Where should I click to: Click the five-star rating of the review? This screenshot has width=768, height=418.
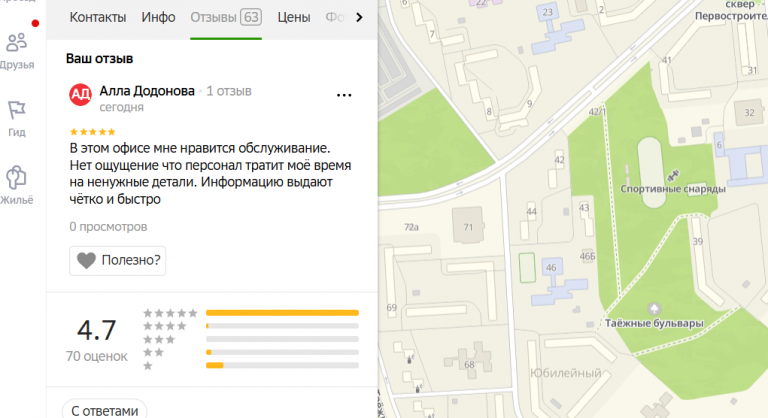coord(93,132)
